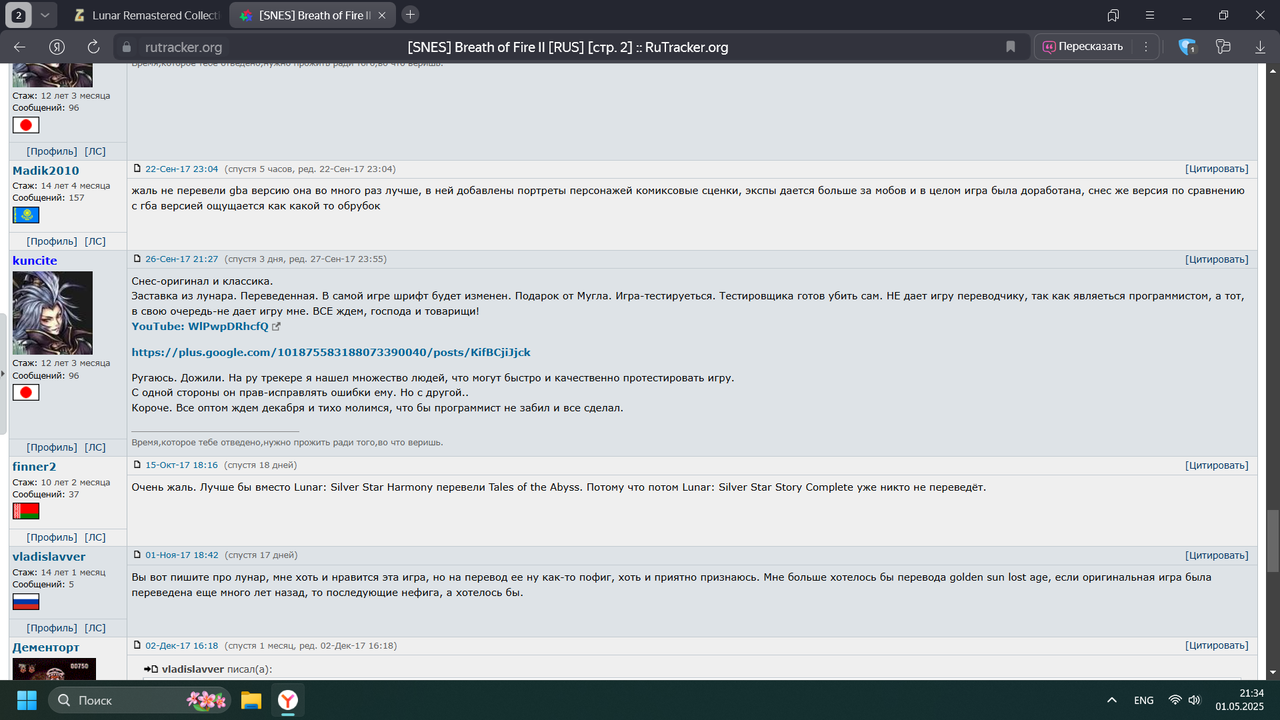The width and height of the screenshot is (1280, 720).
Task: Open the bookmarks panel icon in title bar
Action: (x=1113, y=15)
